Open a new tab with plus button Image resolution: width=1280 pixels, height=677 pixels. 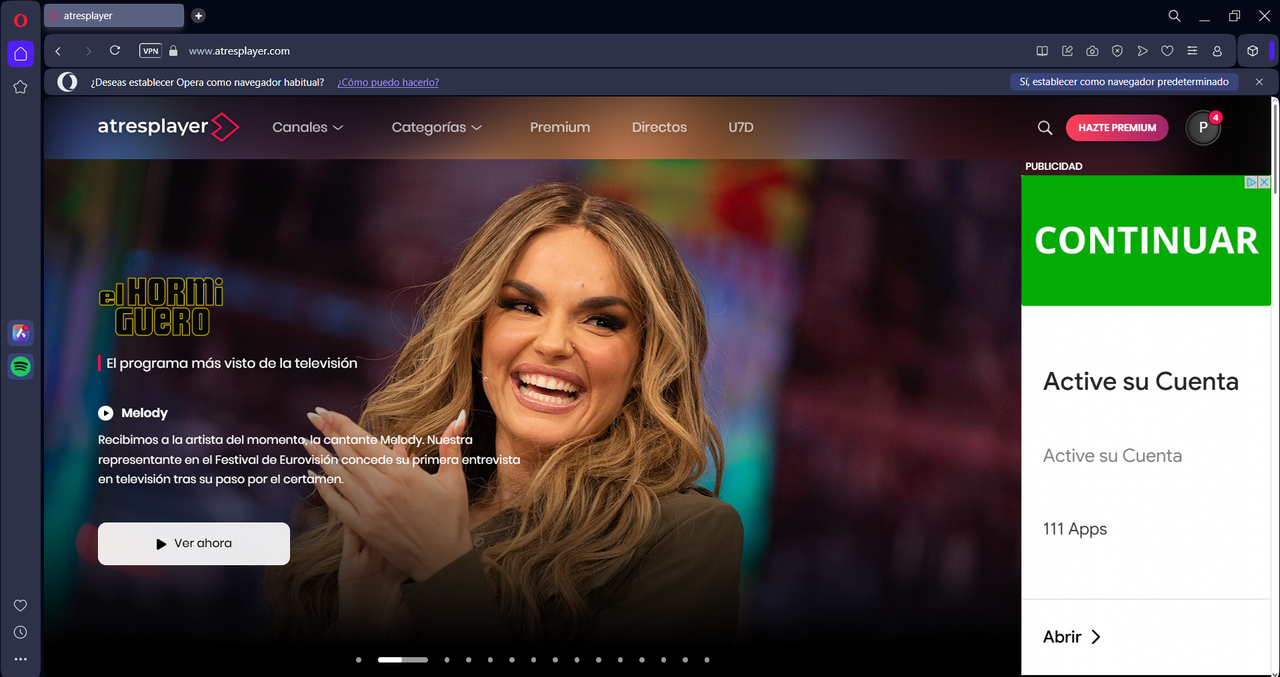click(x=198, y=16)
